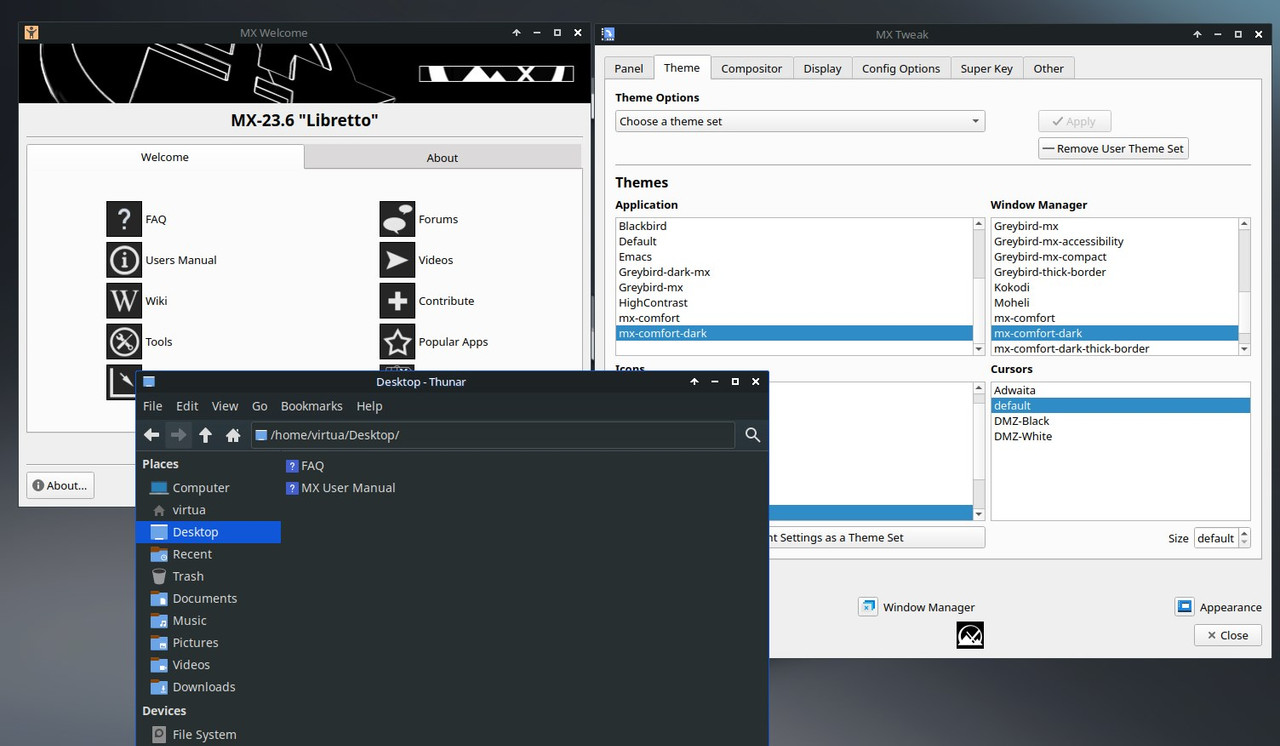Select DMZ-Black cursor theme
This screenshot has height=746, width=1280.
tap(1120, 421)
